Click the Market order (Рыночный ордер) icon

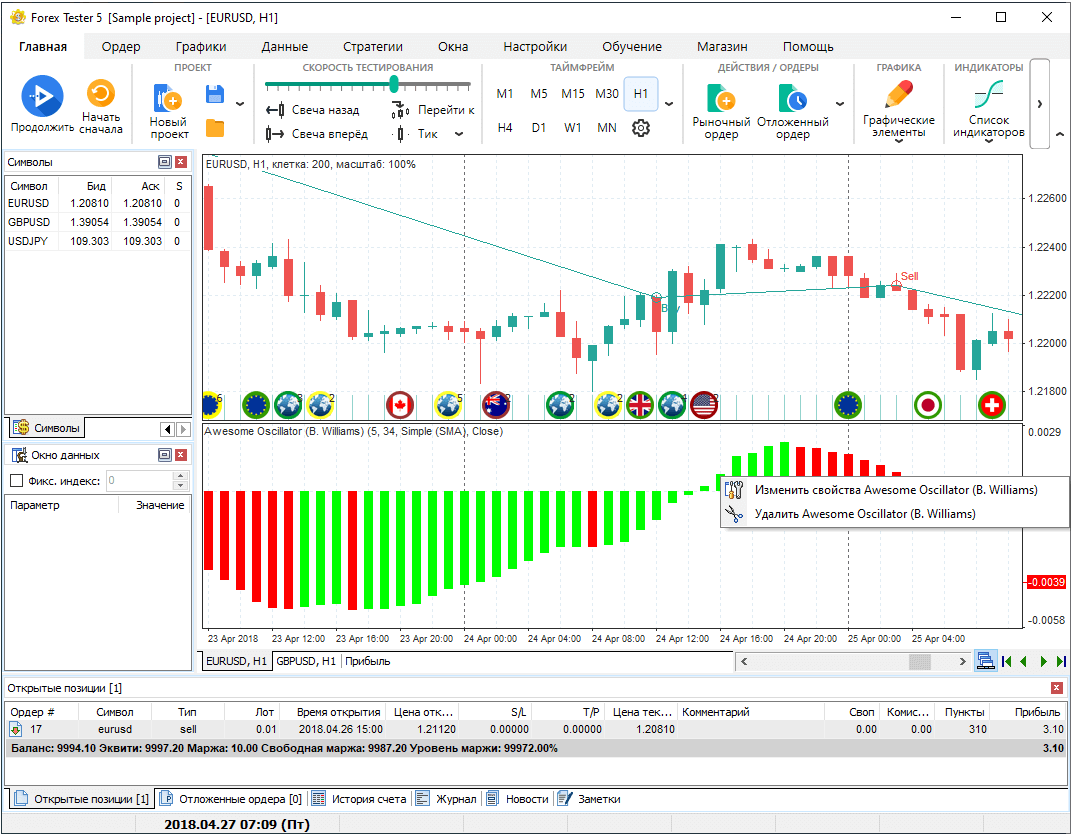point(720,99)
